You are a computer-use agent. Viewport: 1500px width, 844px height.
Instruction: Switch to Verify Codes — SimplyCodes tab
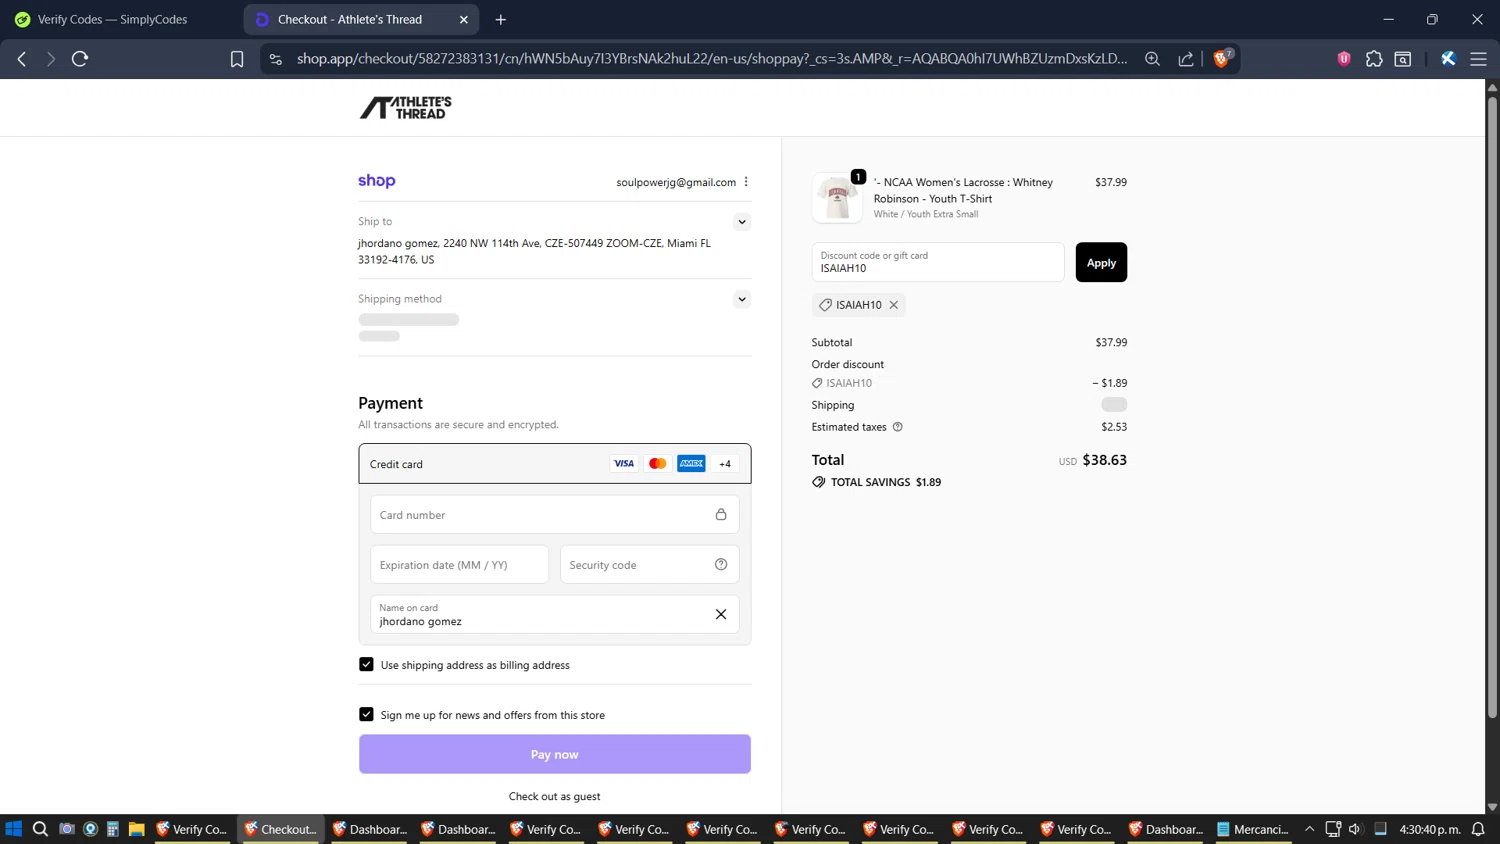coord(112,19)
